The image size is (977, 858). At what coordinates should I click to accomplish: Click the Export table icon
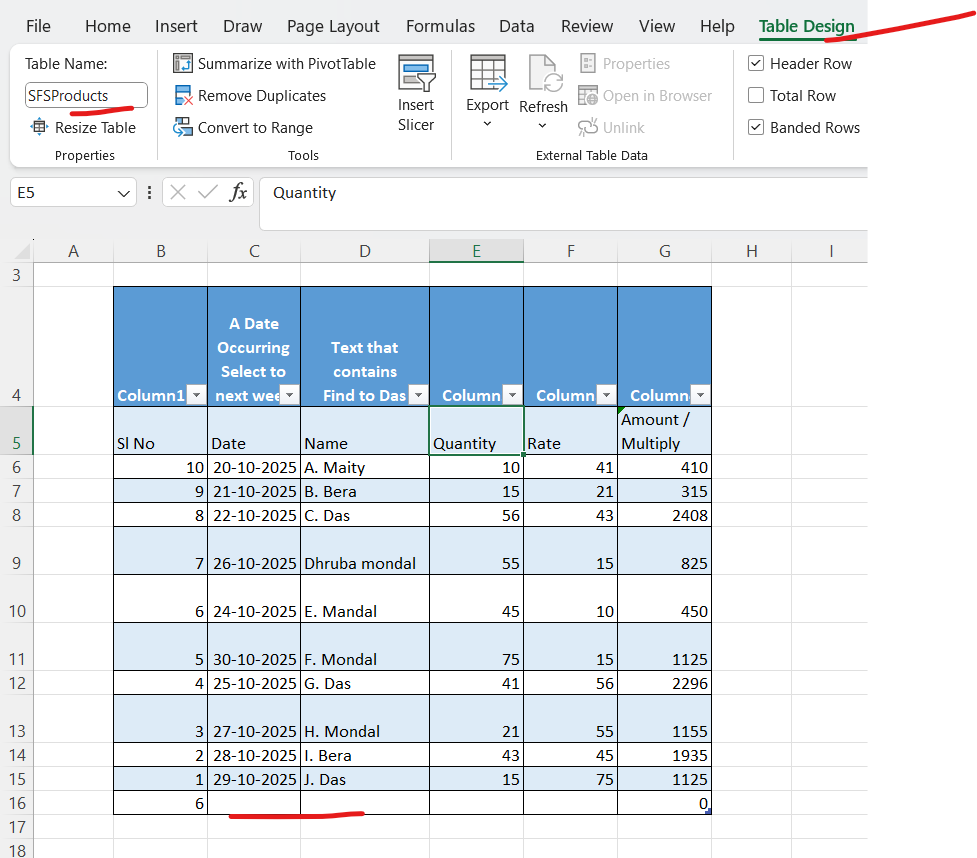coord(488,75)
